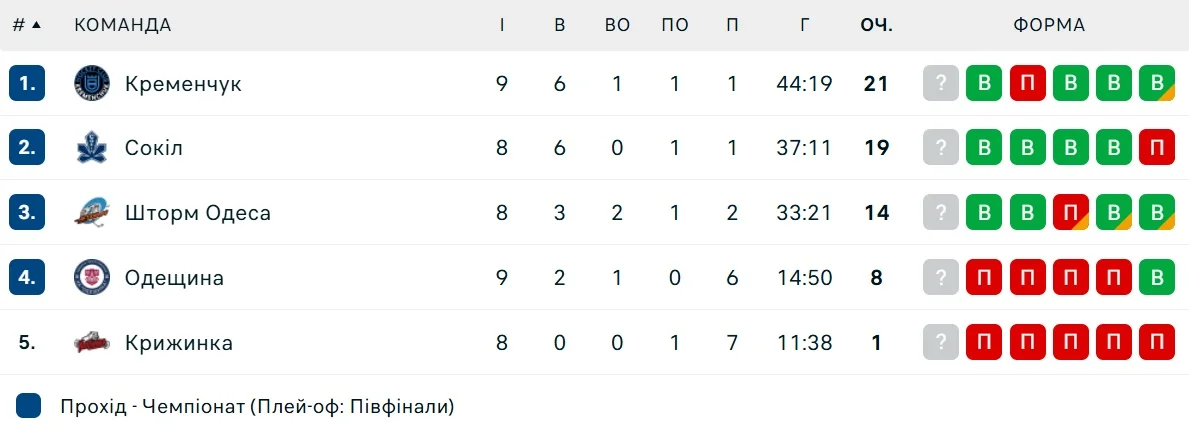Click Крижинка's gray upcoming match question icon
The image size is (1189, 431).
tap(940, 343)
